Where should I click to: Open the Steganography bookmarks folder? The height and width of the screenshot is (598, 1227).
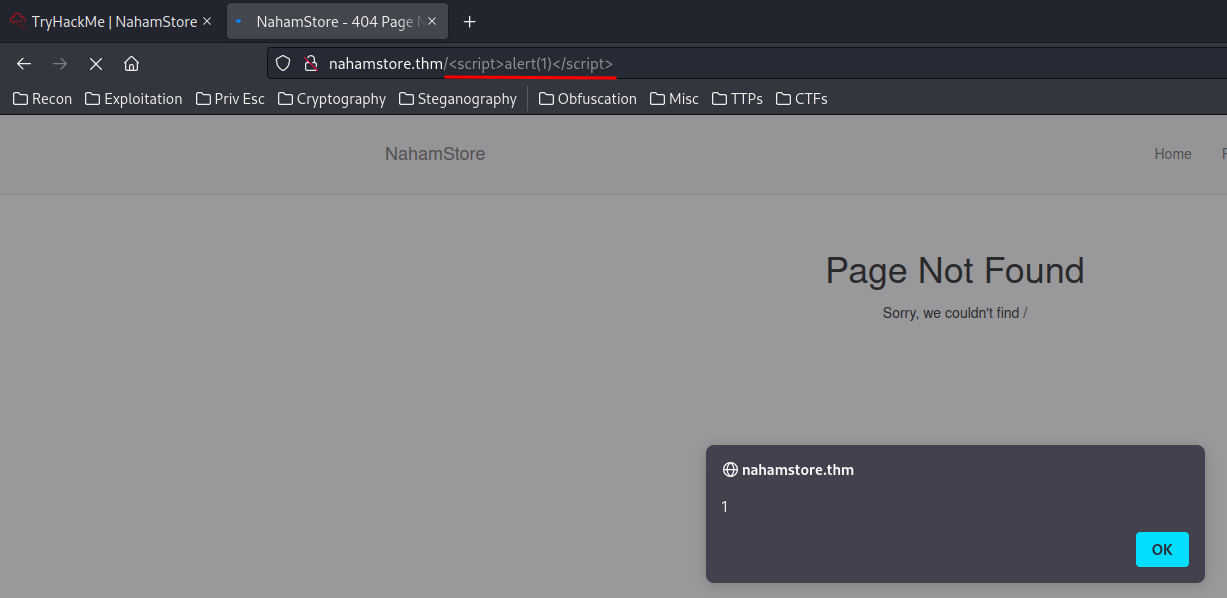458,98
